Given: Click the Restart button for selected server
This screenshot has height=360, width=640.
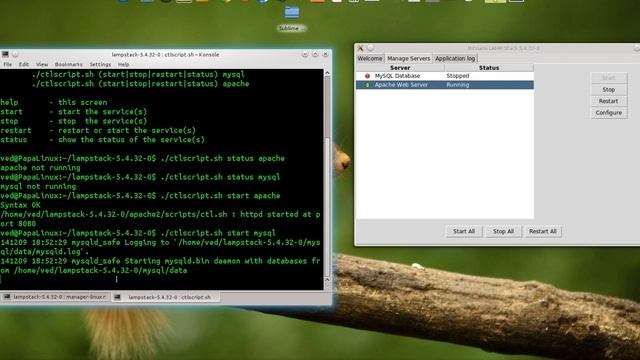Looking at the screenshot, I should point(609,101).
